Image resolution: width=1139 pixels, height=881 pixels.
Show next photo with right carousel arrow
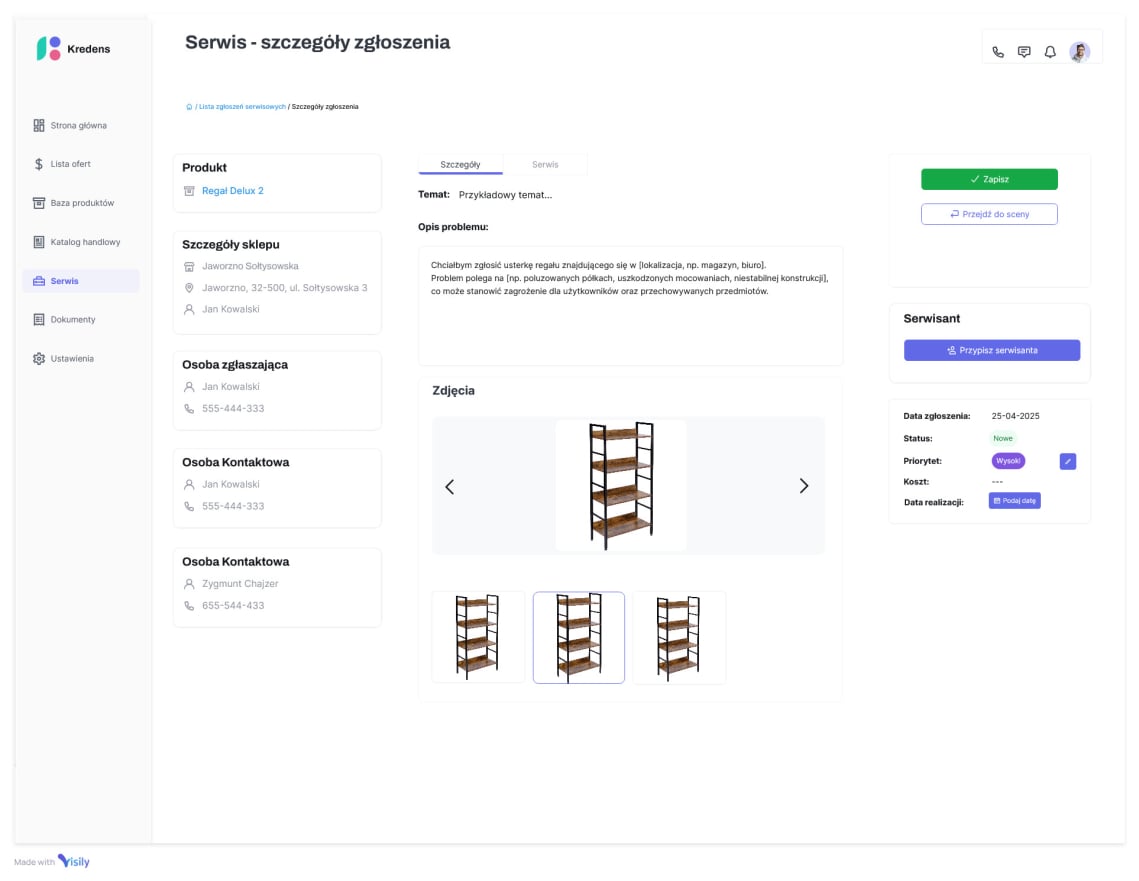click(x=804, y=486)
